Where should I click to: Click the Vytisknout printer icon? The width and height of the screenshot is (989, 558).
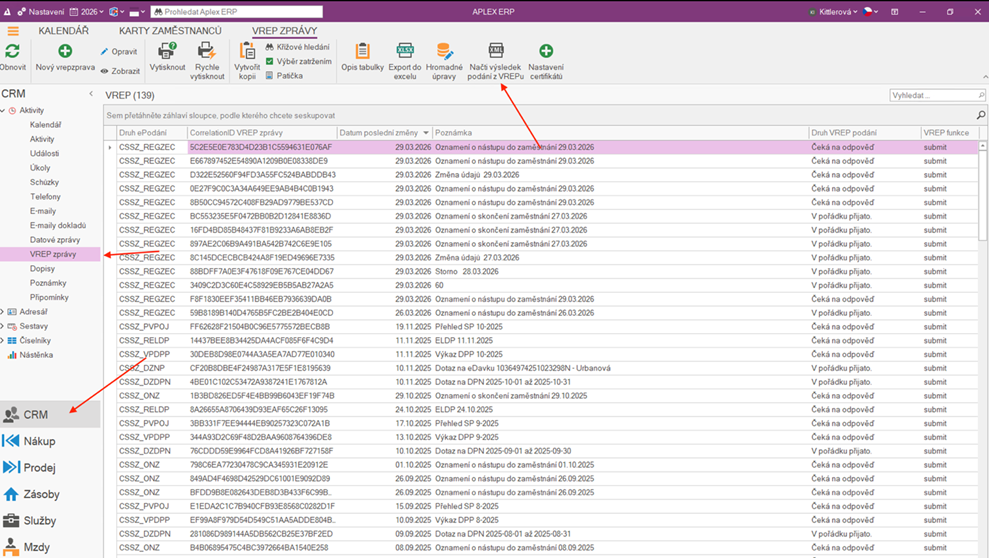167,51
